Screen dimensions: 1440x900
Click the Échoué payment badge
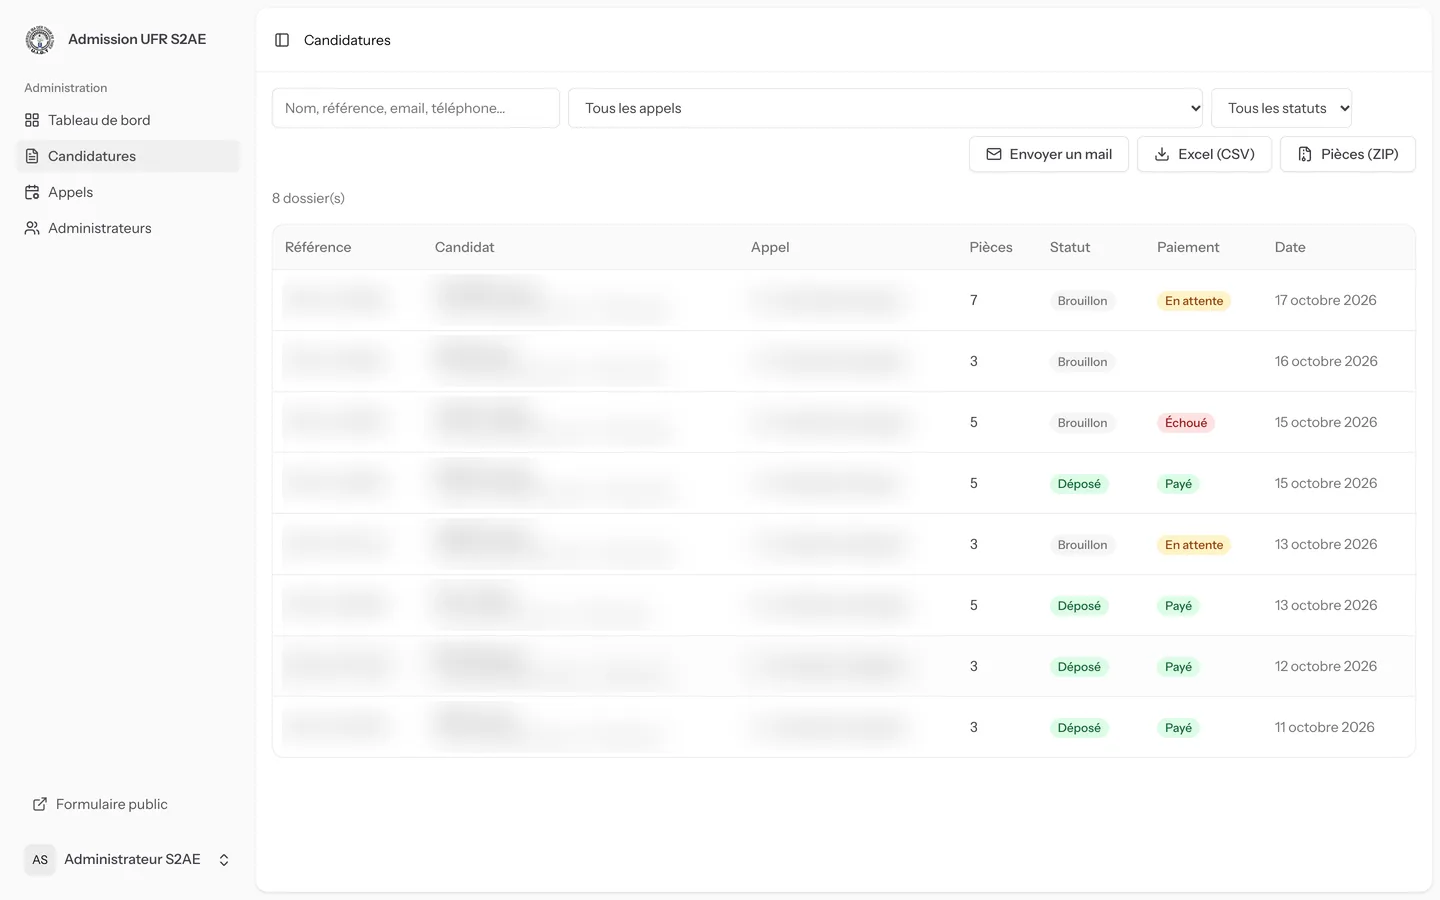(1186, 423)
